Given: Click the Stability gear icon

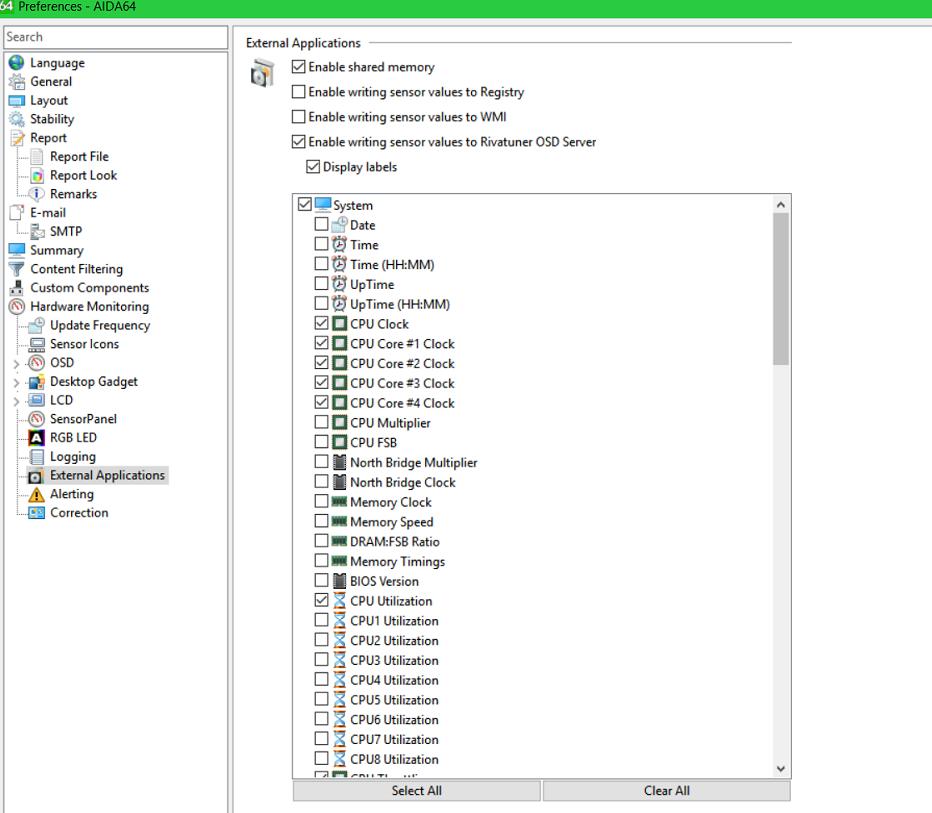Looking at the screenshot, I should [x=17, y=119].
